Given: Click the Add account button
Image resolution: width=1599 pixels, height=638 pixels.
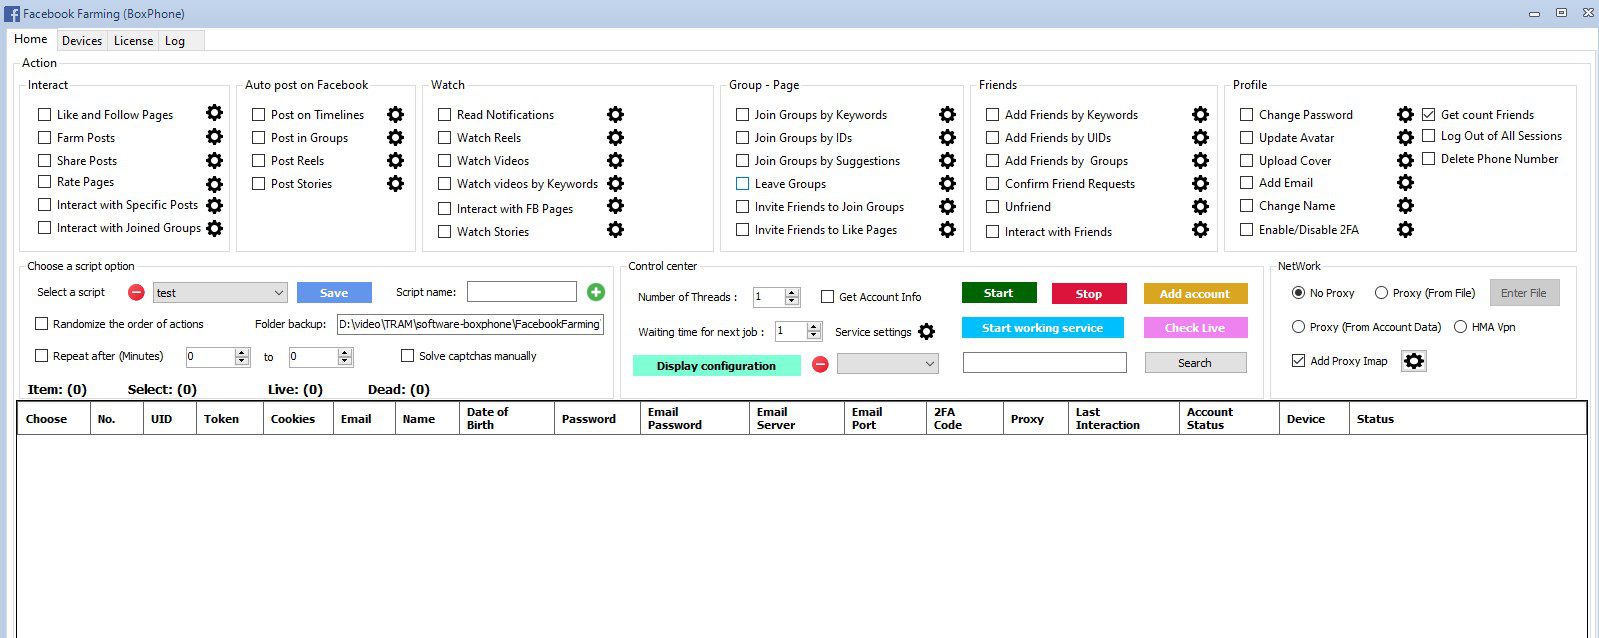Looking at the screenshot, I should click(1195, 294).
